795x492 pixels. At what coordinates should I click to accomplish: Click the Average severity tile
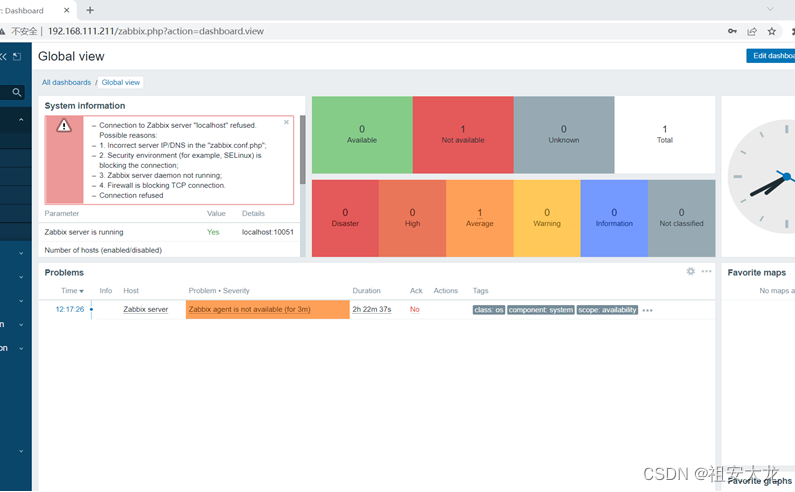(x=480, y=218)
